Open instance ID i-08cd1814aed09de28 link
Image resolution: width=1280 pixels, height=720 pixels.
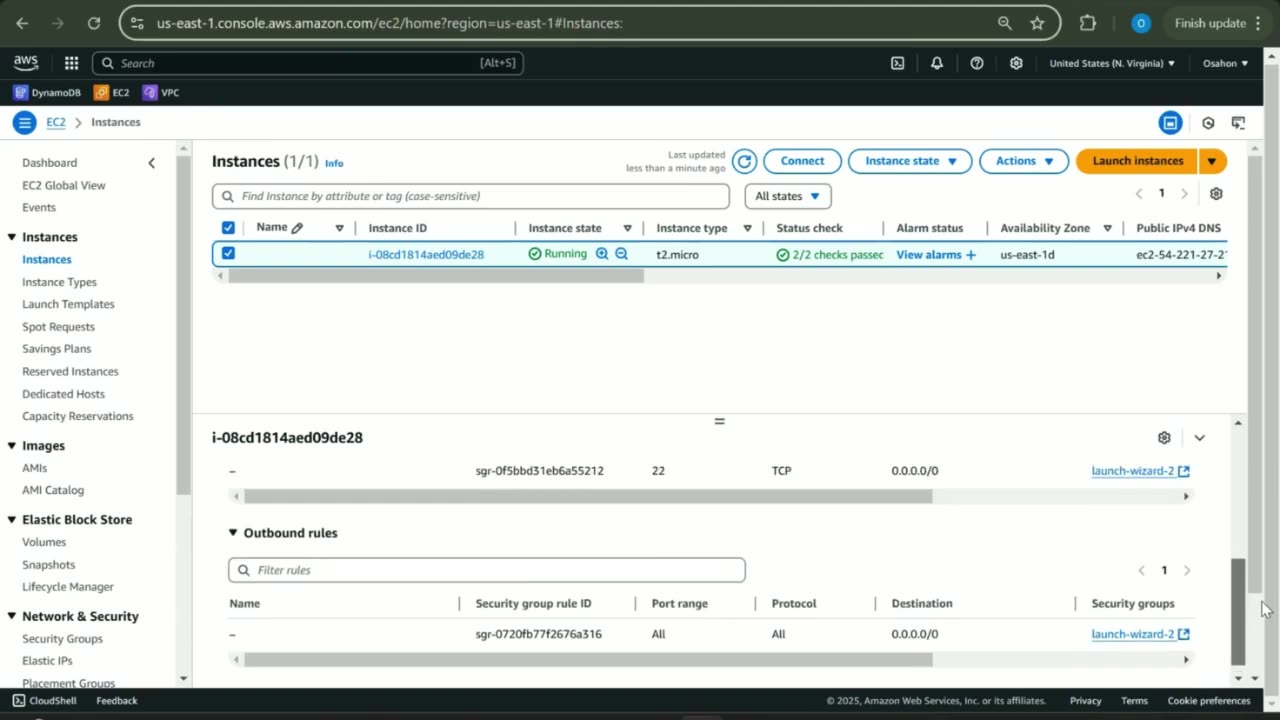tap(426, 254)
